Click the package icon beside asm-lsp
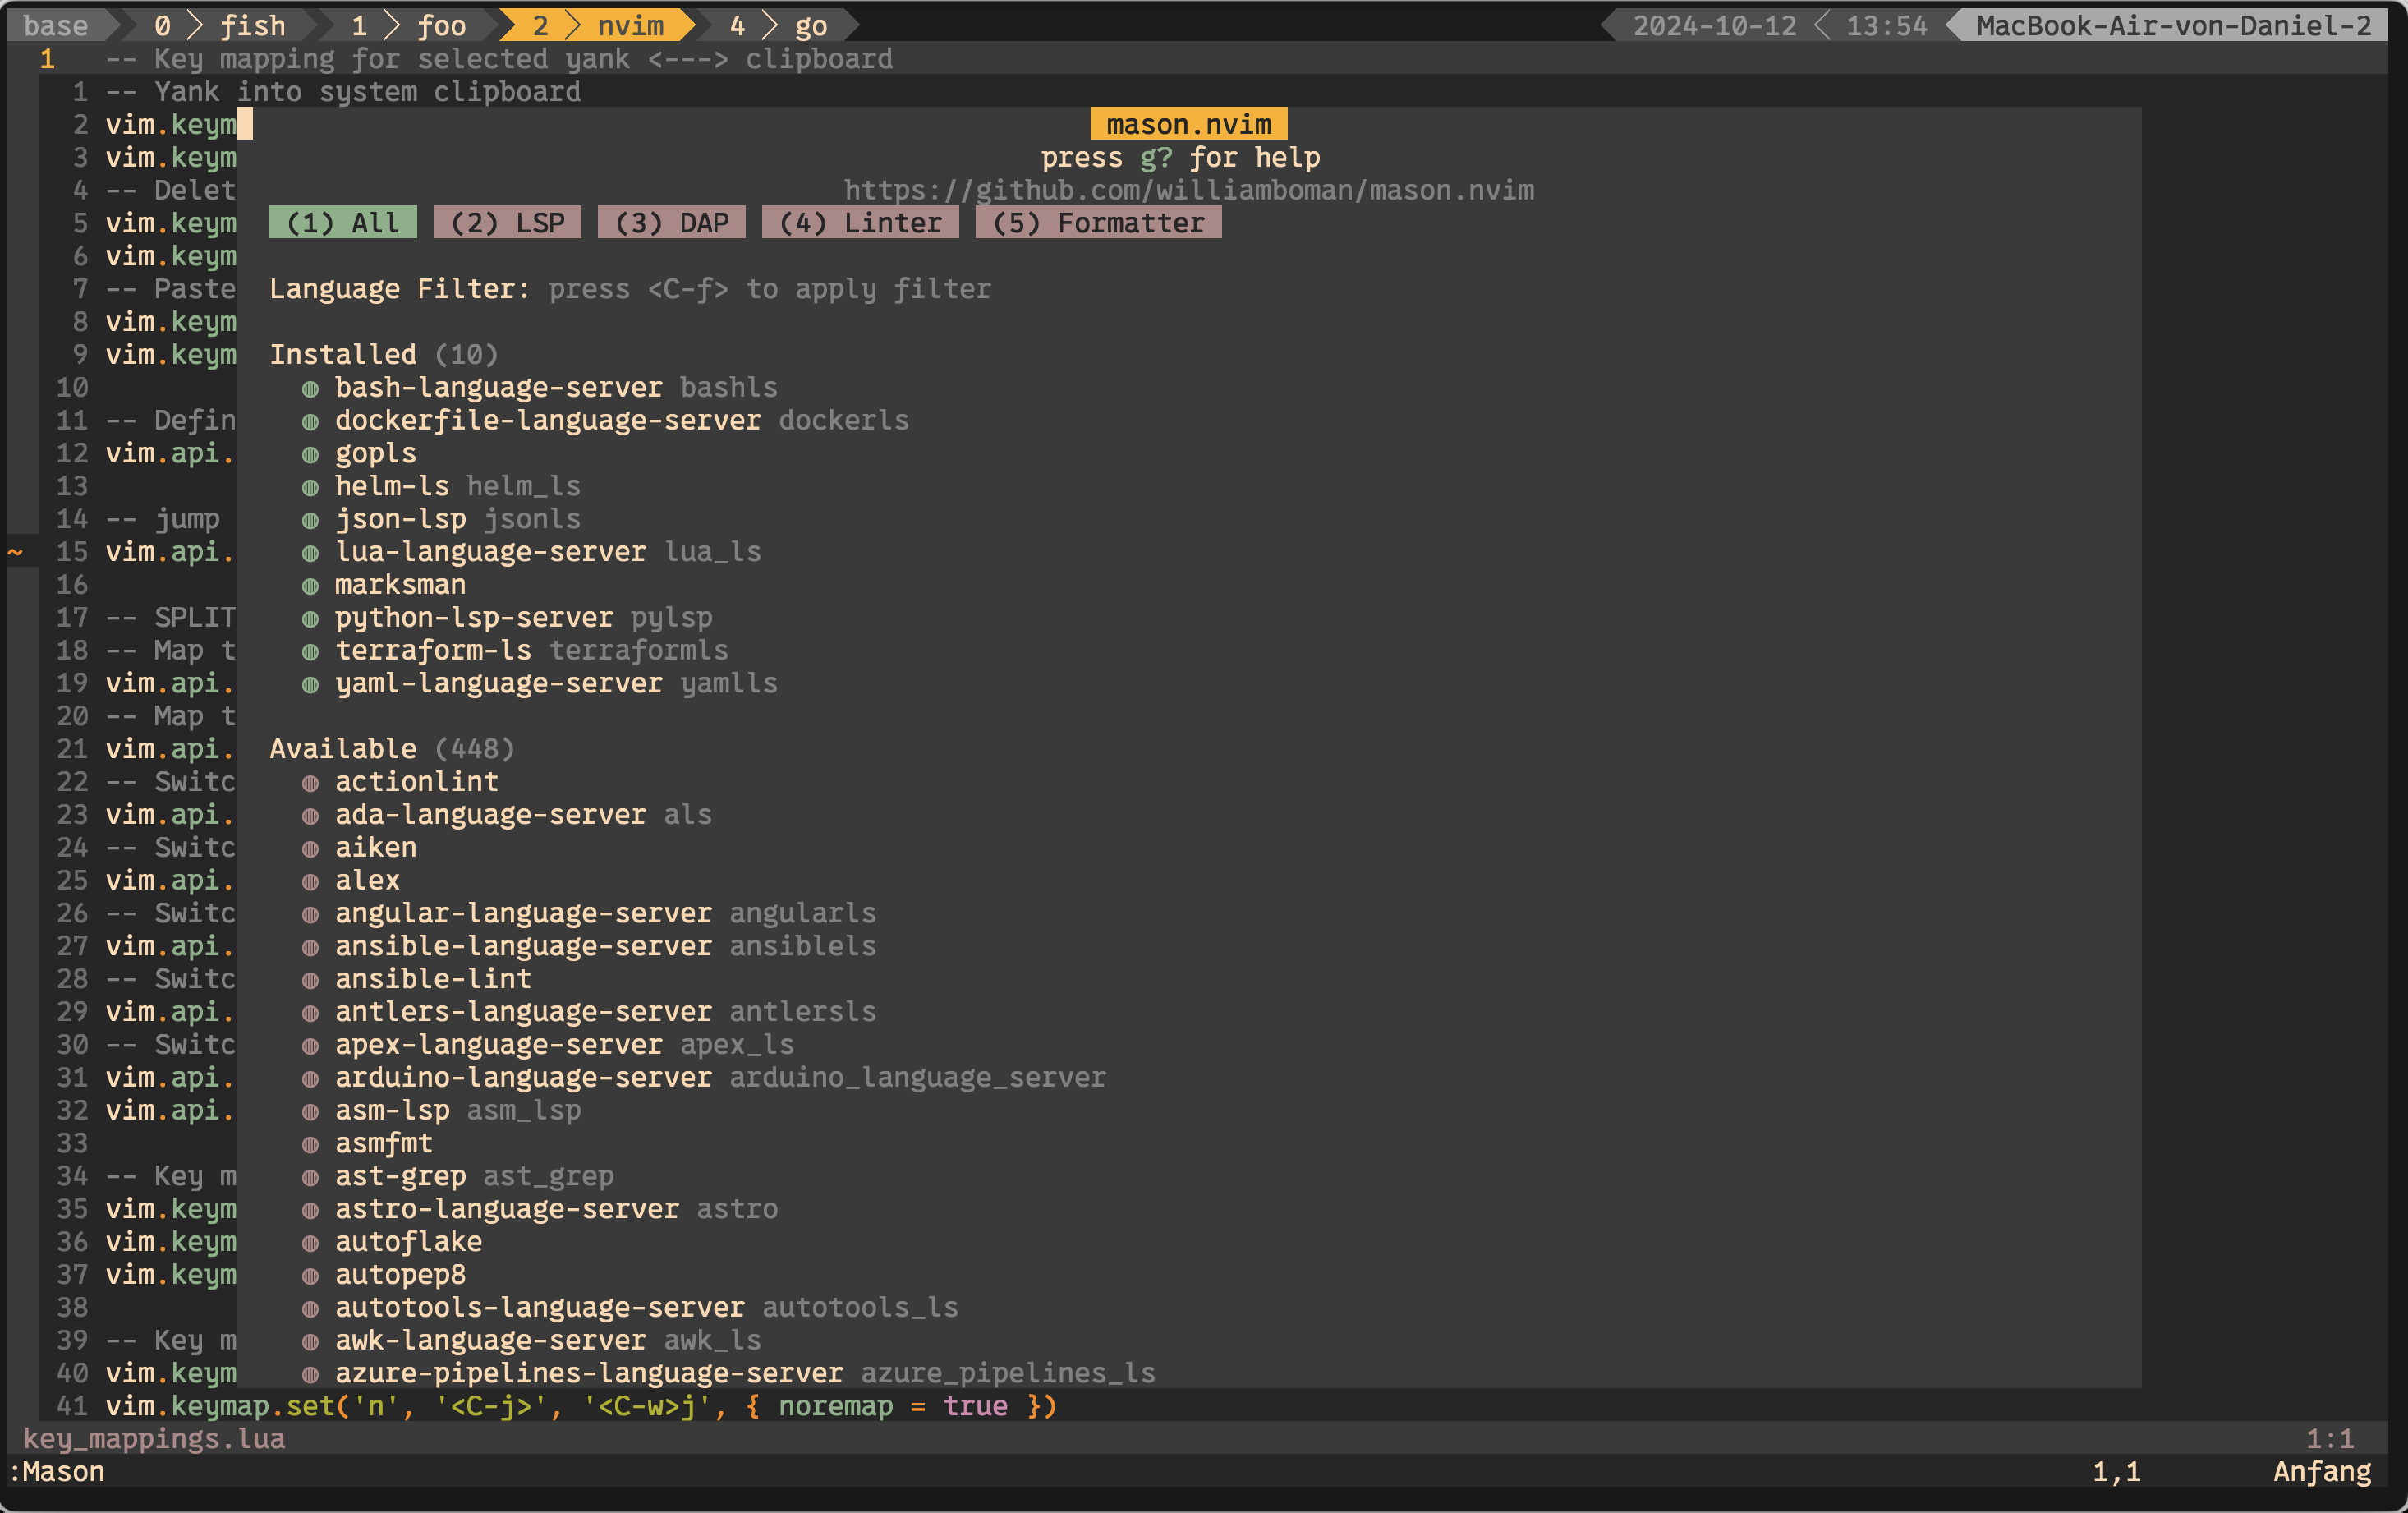2408x1513 pixels. tap(310, 1112)
